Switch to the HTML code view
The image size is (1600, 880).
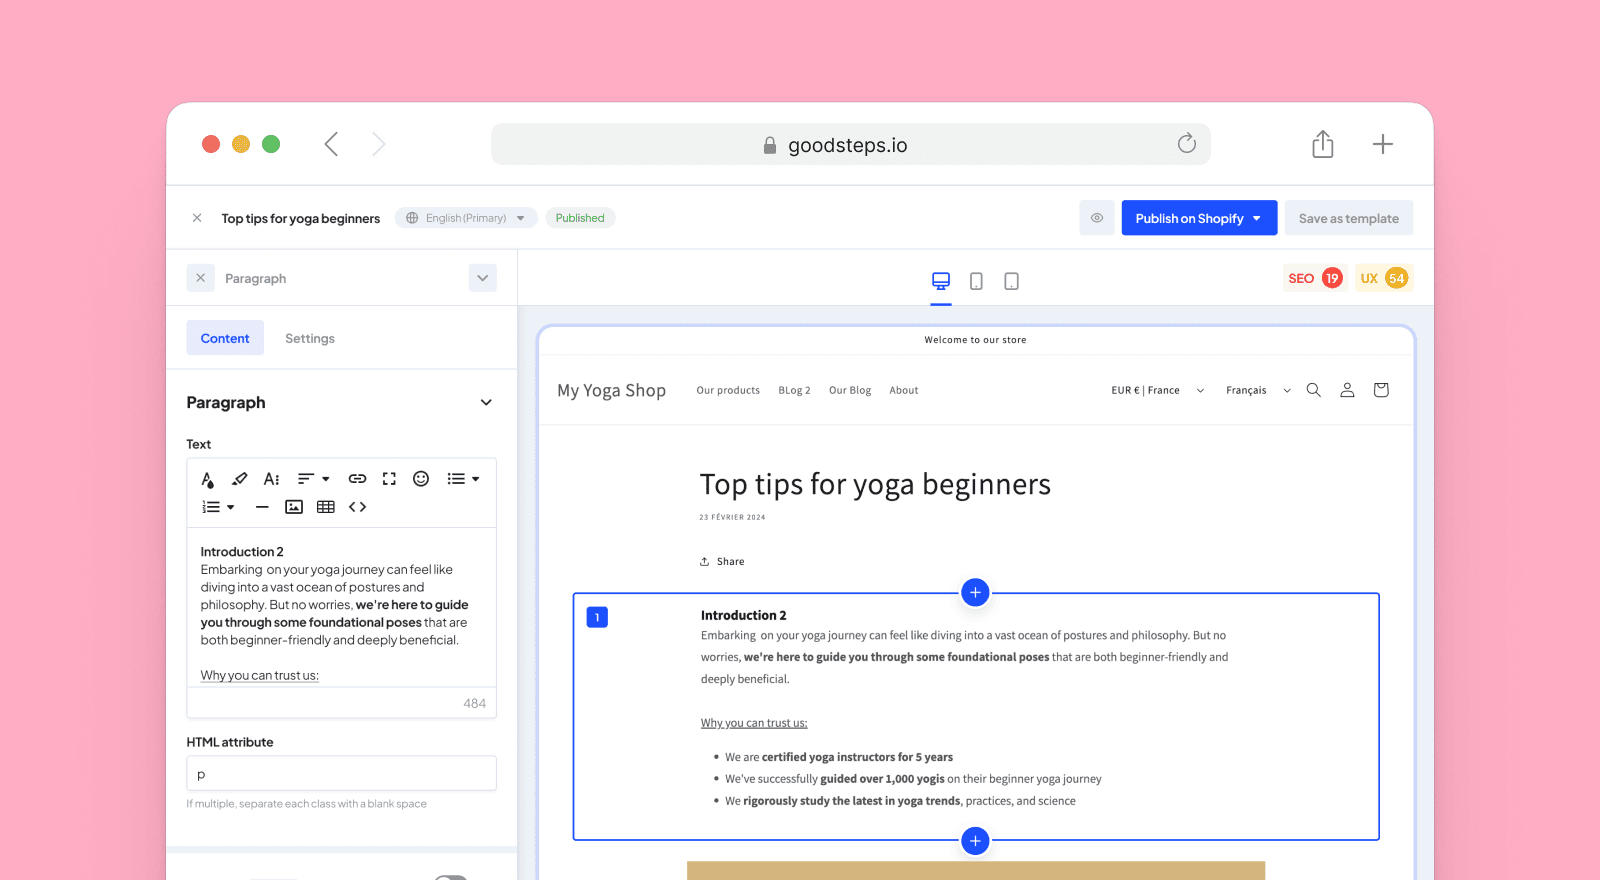click(x=357, y=507)
